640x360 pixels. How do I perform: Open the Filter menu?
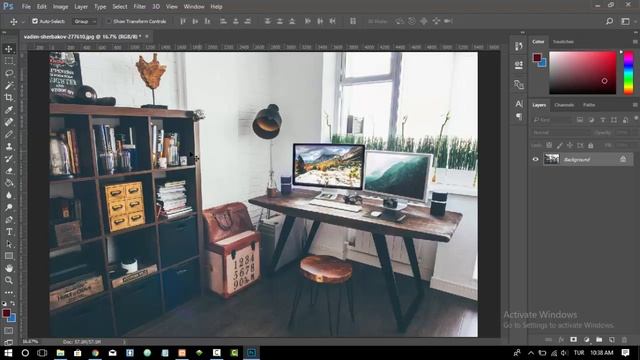pyautogui.click(x=140, y=7)
